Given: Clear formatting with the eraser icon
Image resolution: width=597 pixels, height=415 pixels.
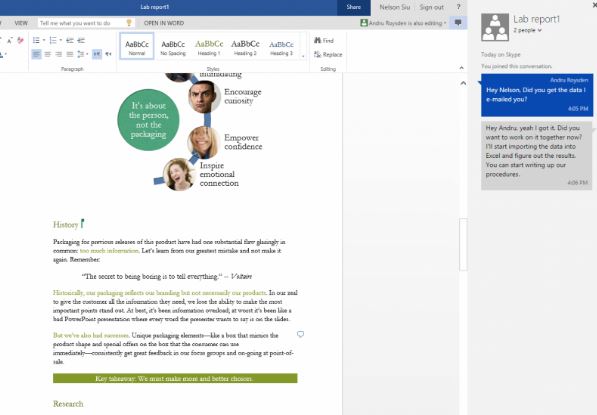Looking at the screenshot, I should 21,40.
